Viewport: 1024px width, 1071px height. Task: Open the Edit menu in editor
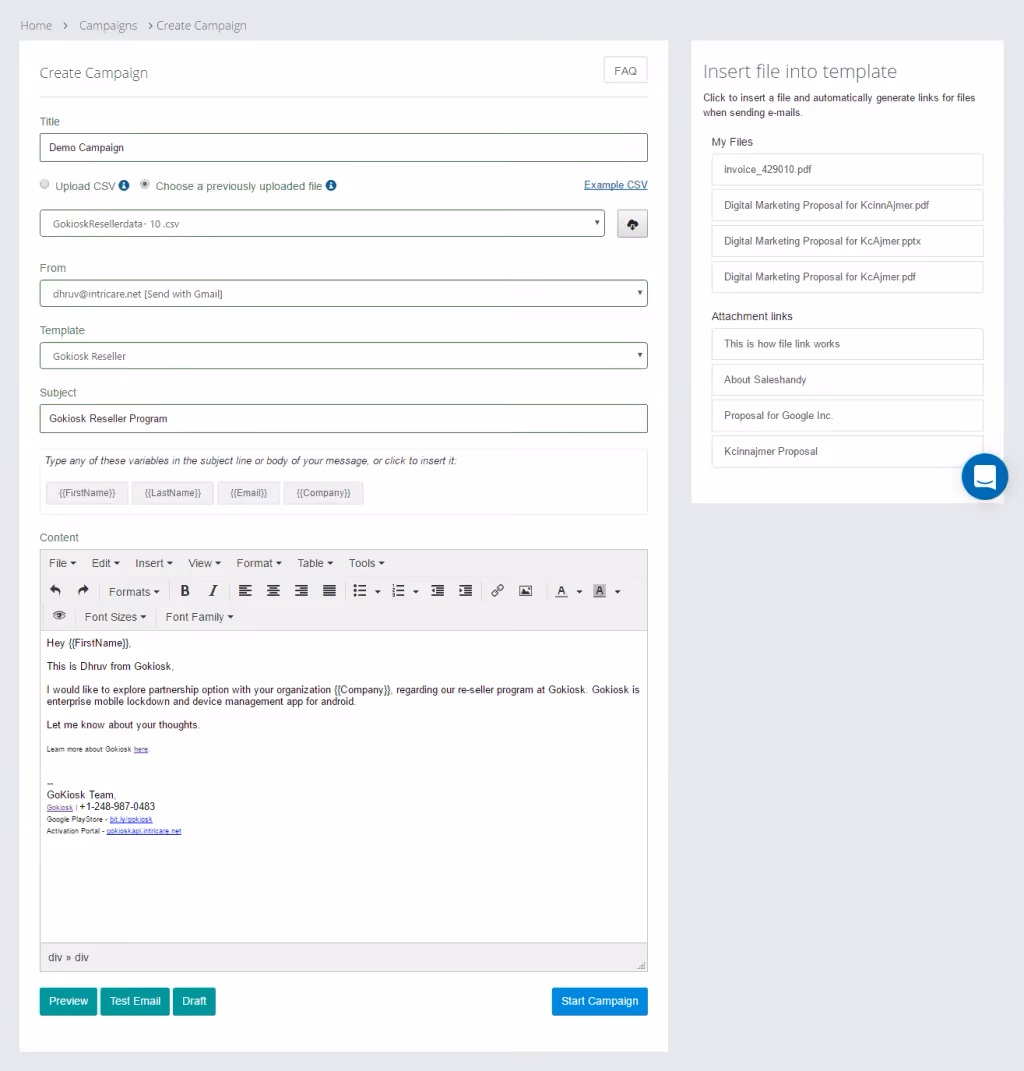105,563
